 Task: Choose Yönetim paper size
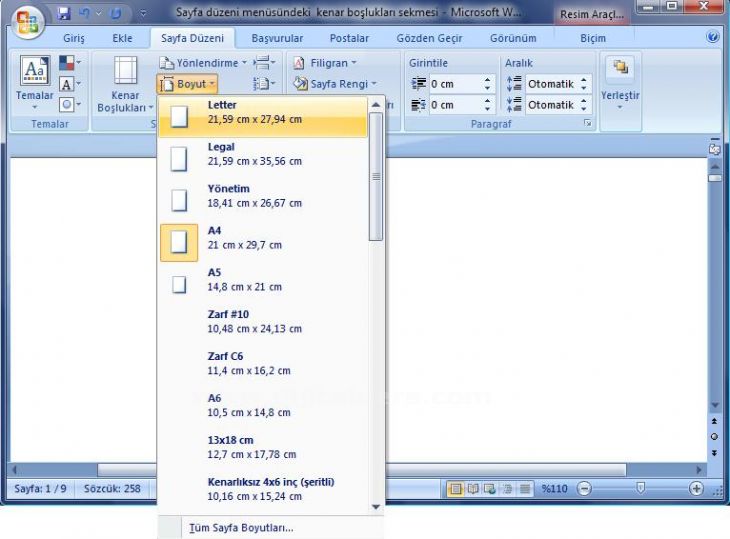(264, 200)
